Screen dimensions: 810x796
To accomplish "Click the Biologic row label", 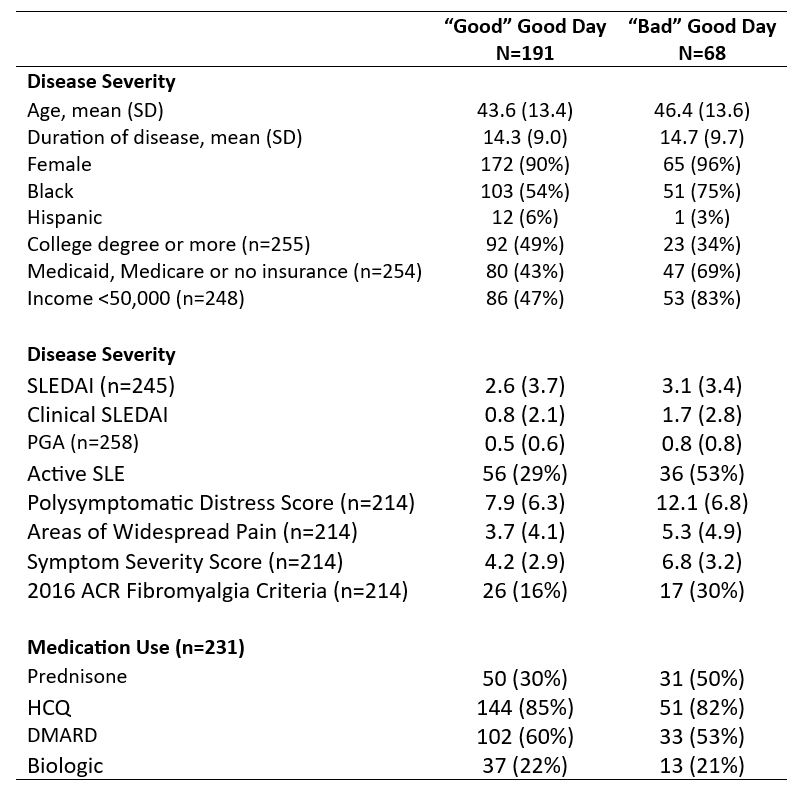I will [x=65, y=766].
